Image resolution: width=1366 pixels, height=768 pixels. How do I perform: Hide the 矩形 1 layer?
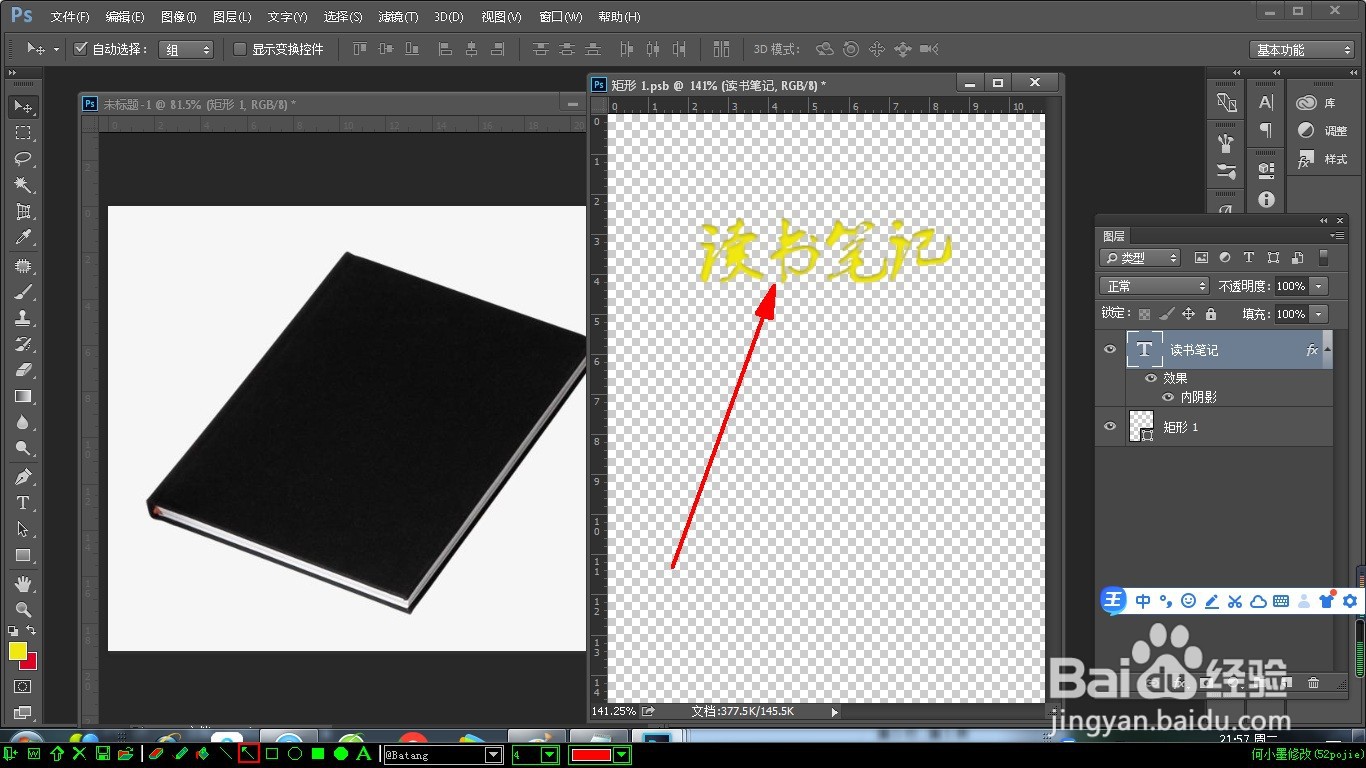click(x=1109, y=427)
